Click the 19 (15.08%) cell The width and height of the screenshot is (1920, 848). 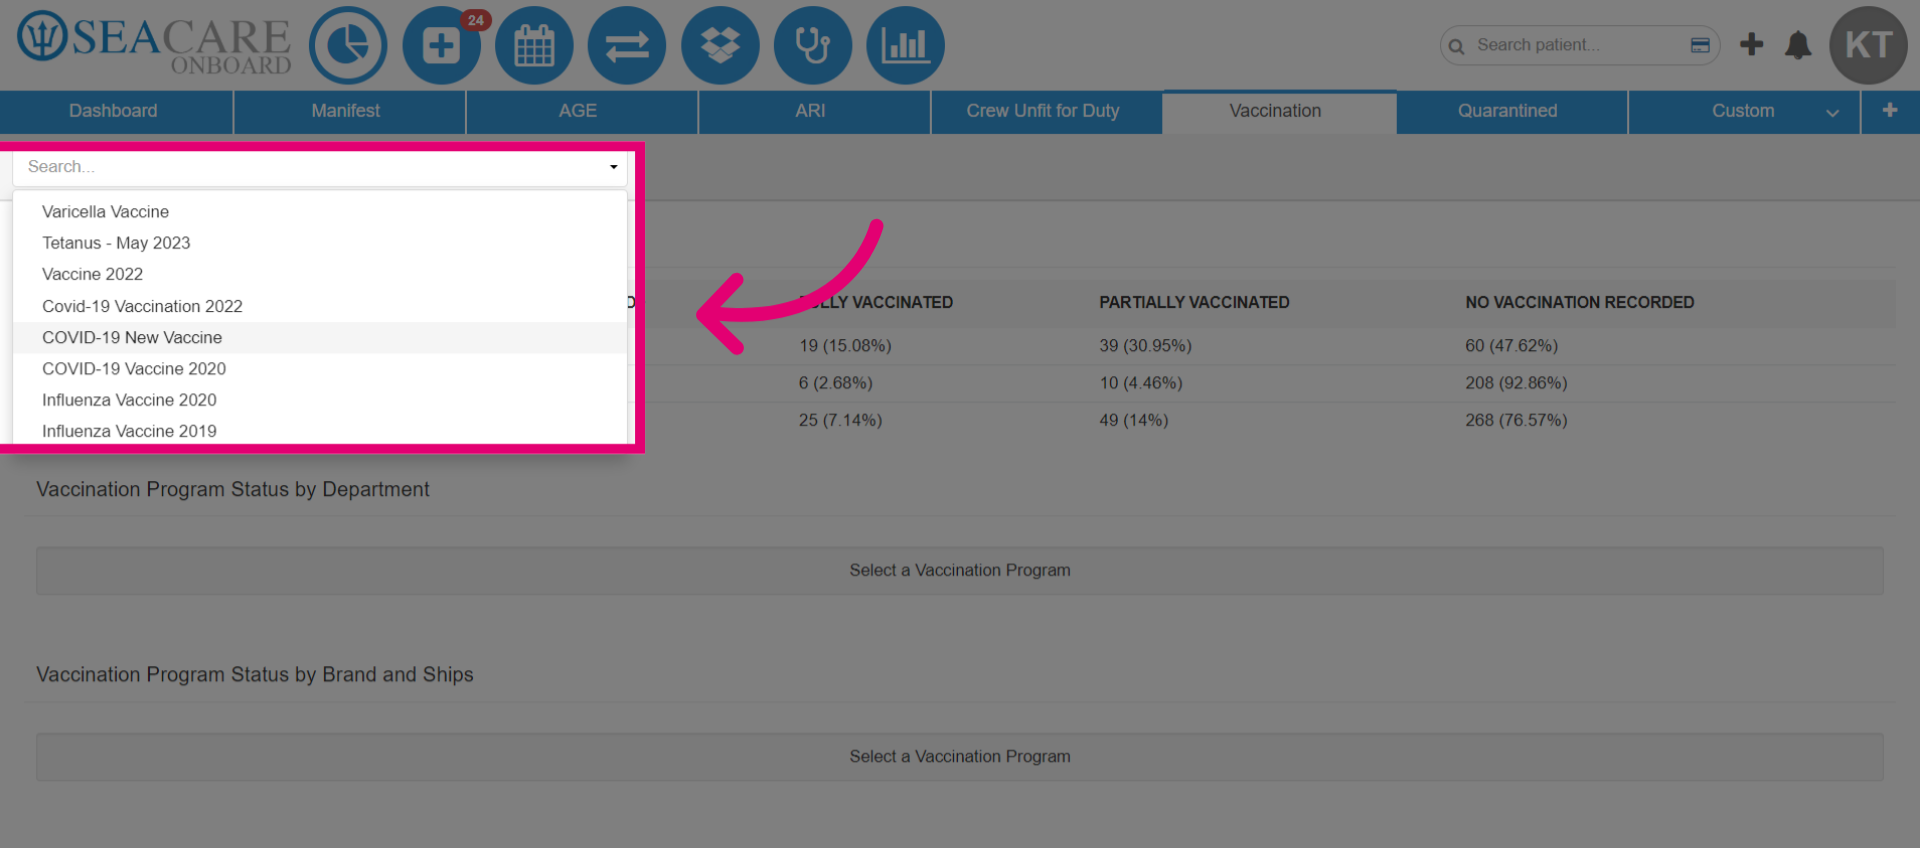(845, 346)
